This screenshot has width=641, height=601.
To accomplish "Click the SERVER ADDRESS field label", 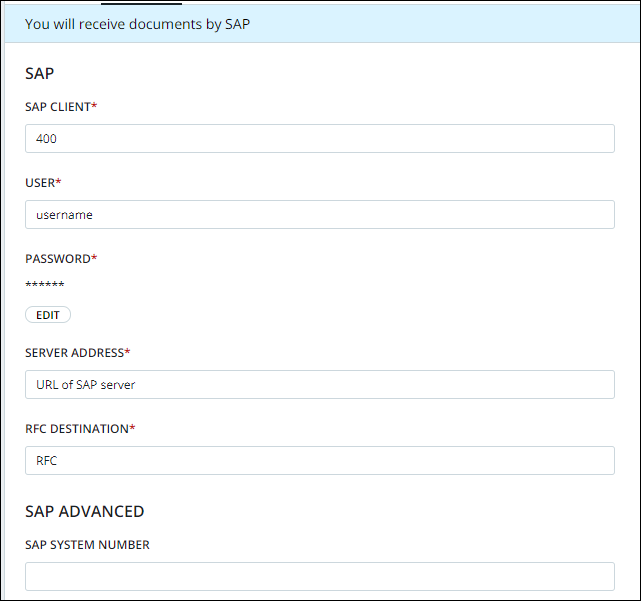I will (x=74, y=353).
